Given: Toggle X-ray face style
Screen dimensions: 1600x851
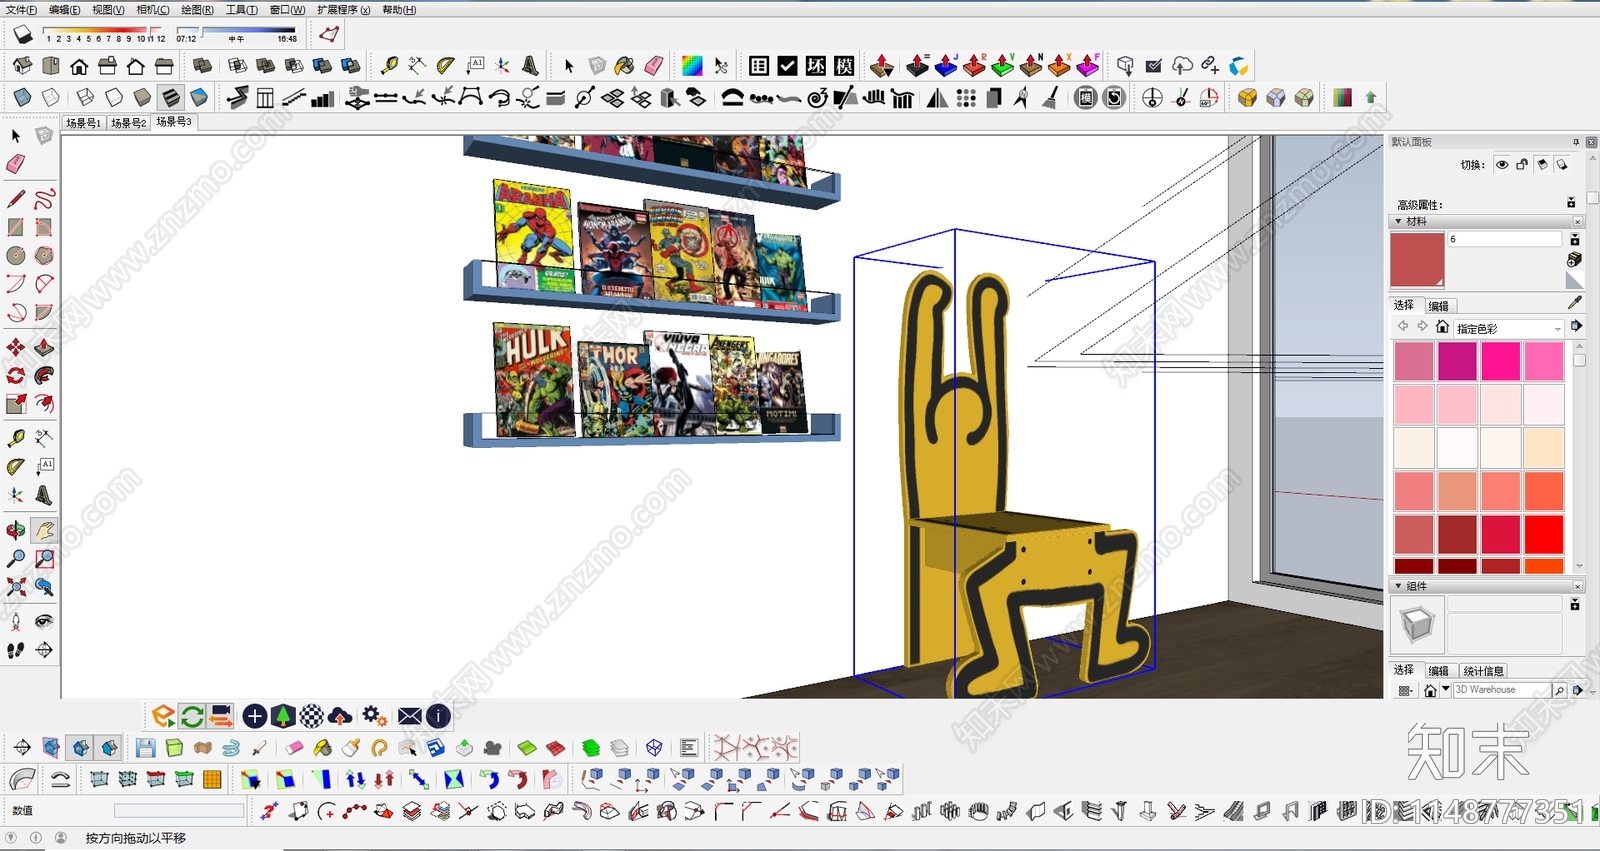Looking at the screenshot, I should tap(22, 98).
